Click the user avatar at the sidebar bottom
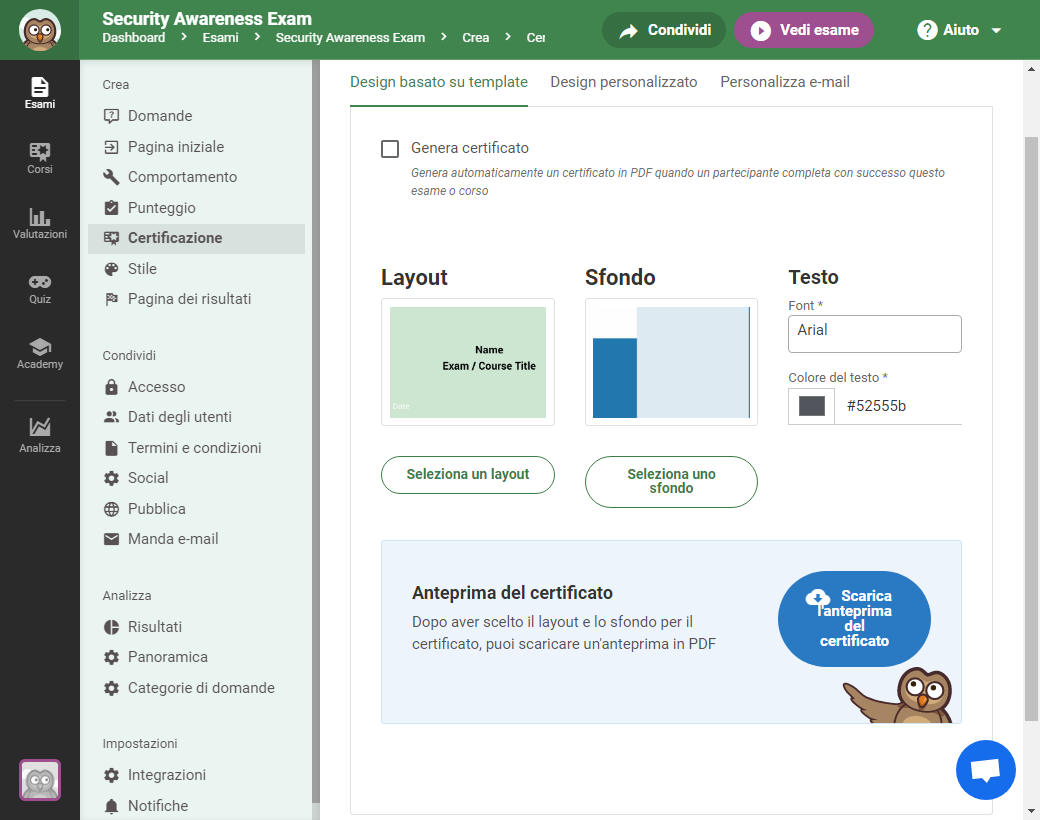 click(x=40, y=780)
